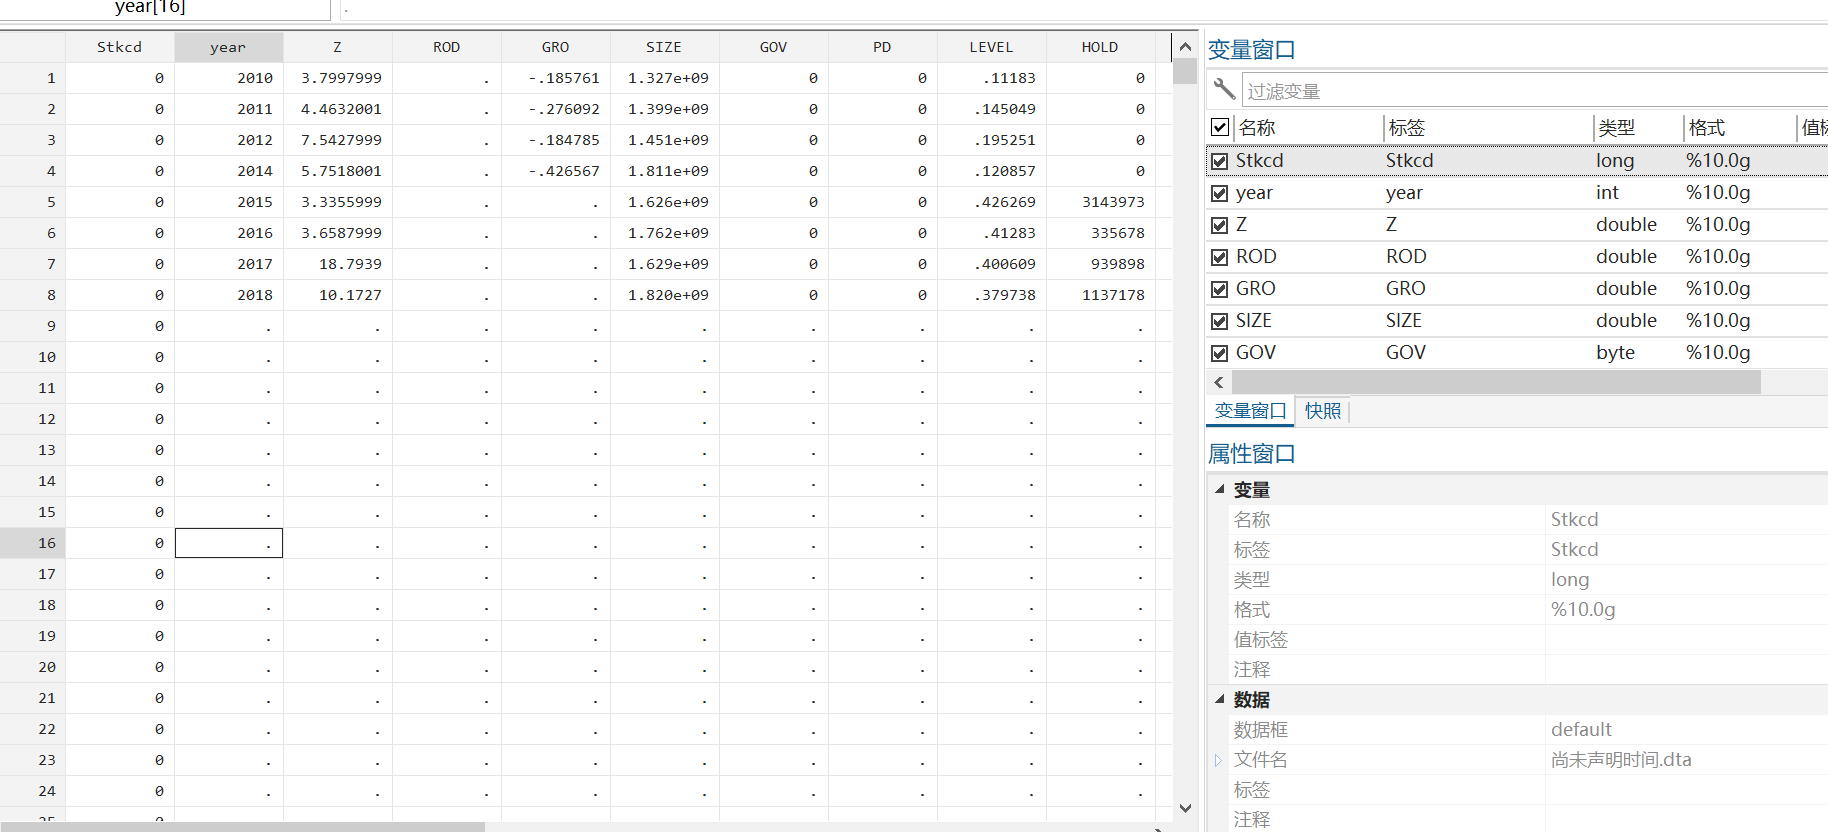
Task: Toggle the ROD variable checkbox
Action: coord(1219,257)
